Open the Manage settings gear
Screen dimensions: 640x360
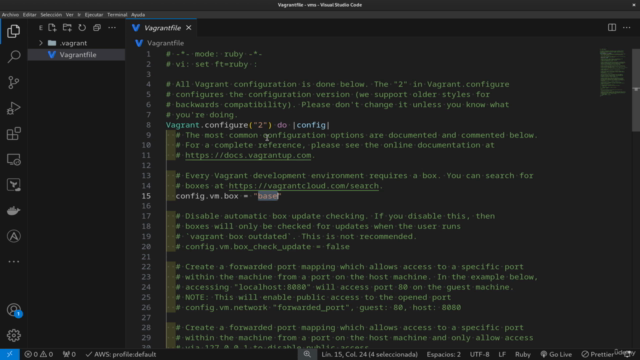(x=13, y=335)
